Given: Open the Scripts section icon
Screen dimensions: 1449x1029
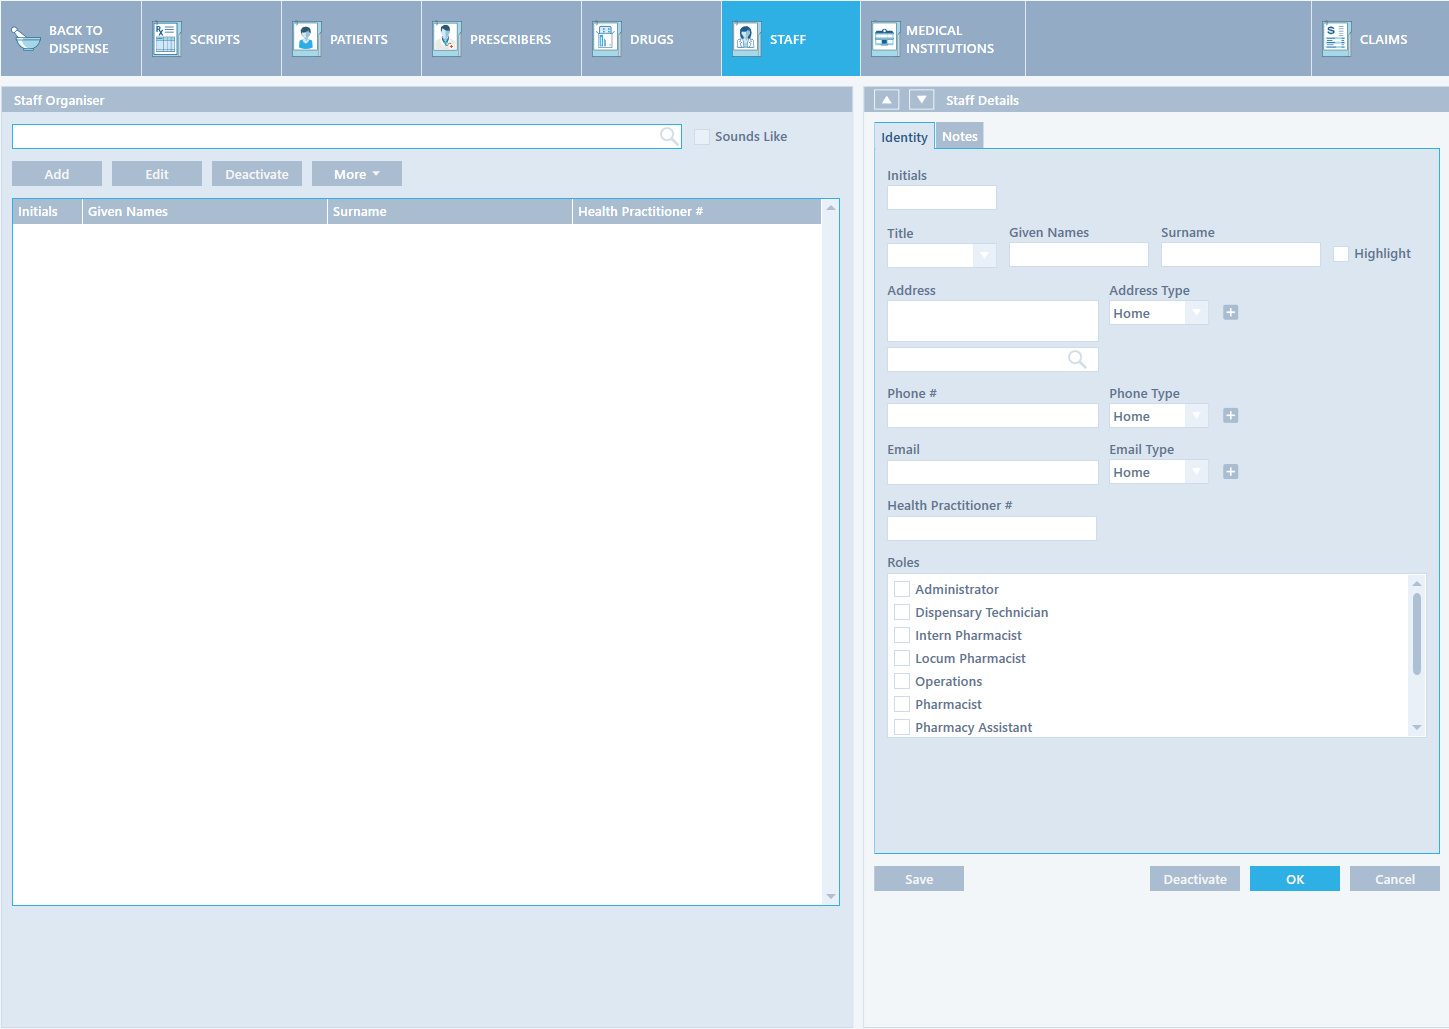Looking at the screenshot, I should point(166,39).
